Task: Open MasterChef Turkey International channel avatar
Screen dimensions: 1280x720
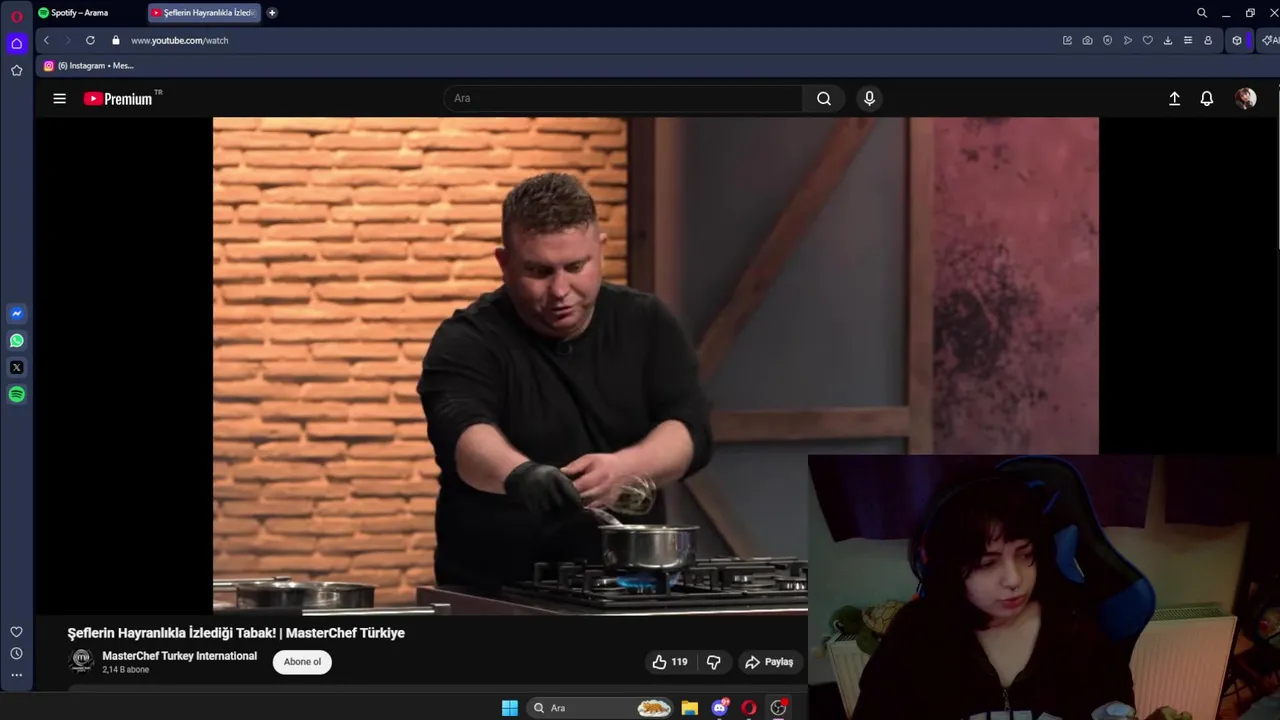Action: 81,661
